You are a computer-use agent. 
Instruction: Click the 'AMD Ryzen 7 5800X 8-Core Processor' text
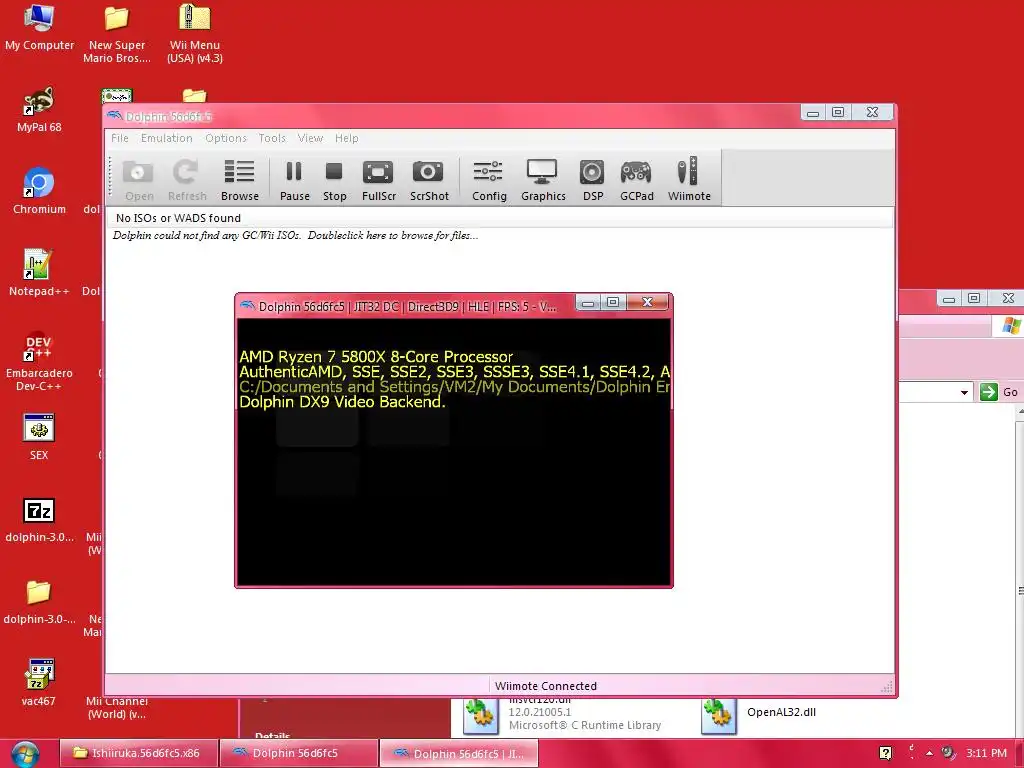pos(376,357)
